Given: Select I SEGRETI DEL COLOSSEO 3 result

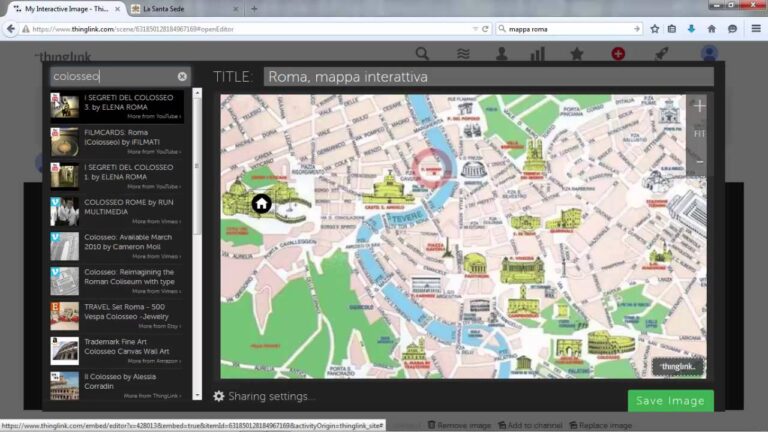Looking at the screenshot, I should click(117, 106).
